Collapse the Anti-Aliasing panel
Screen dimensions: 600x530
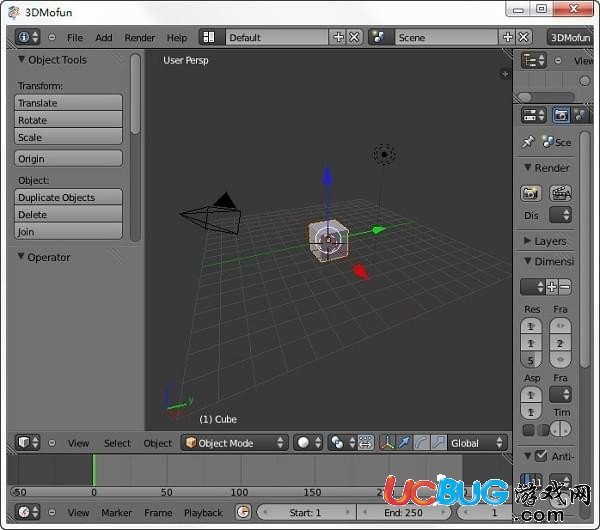point(528,456)
